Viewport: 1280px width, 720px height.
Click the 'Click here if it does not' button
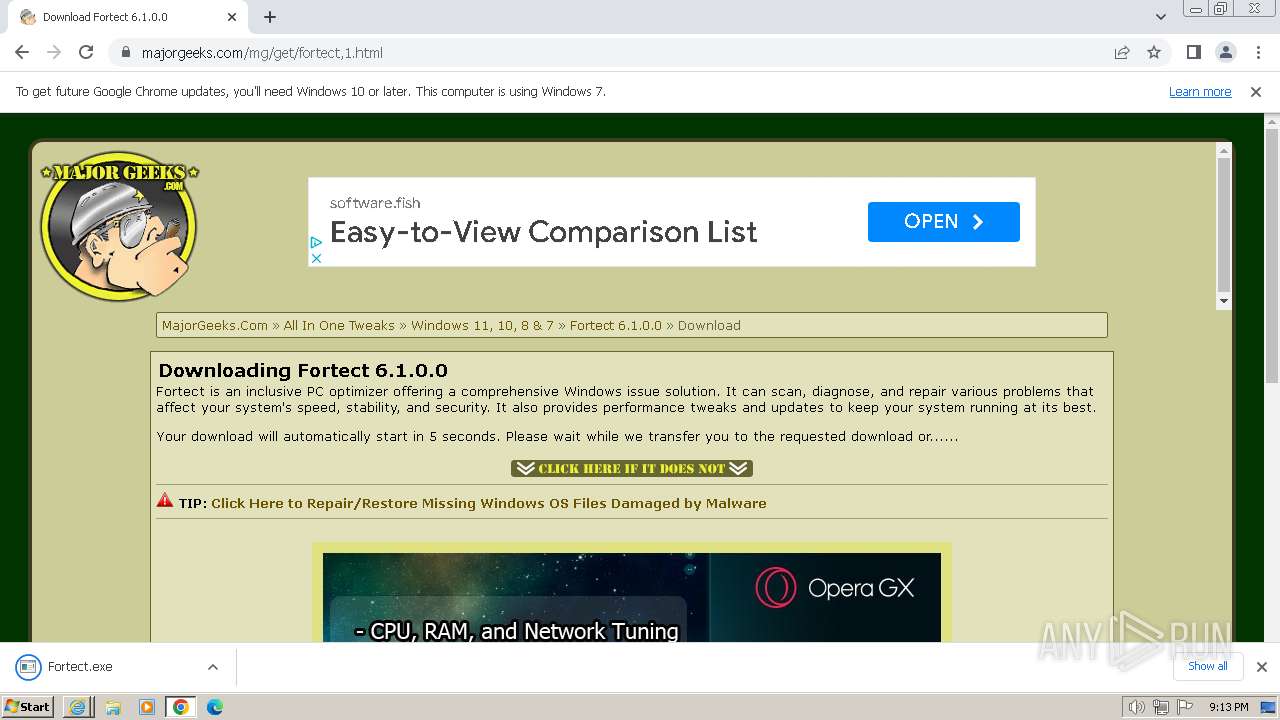[631, 468]
